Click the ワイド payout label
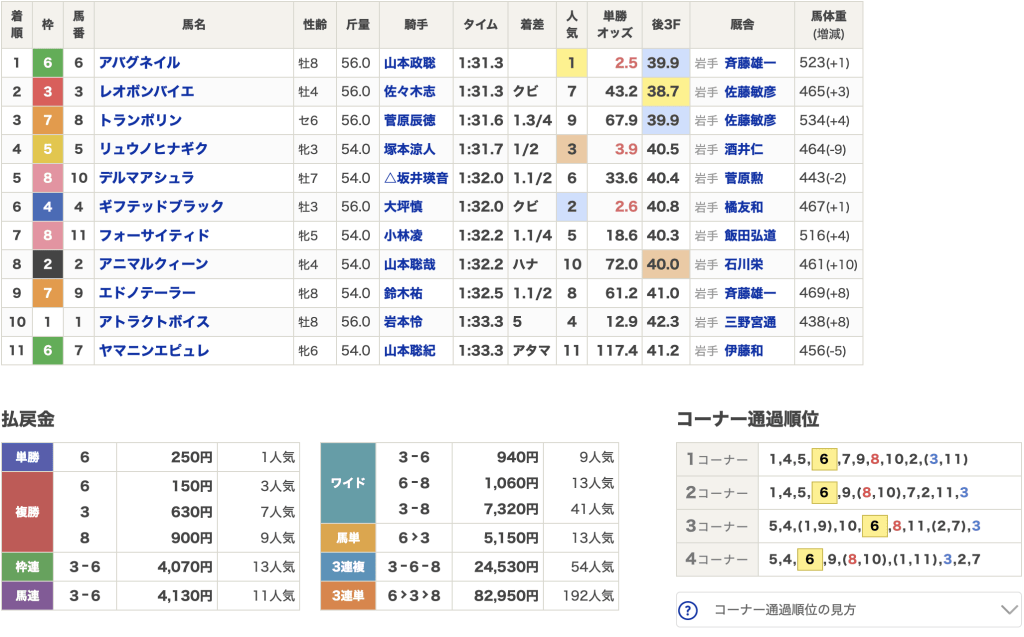 [x=348, y=483]
